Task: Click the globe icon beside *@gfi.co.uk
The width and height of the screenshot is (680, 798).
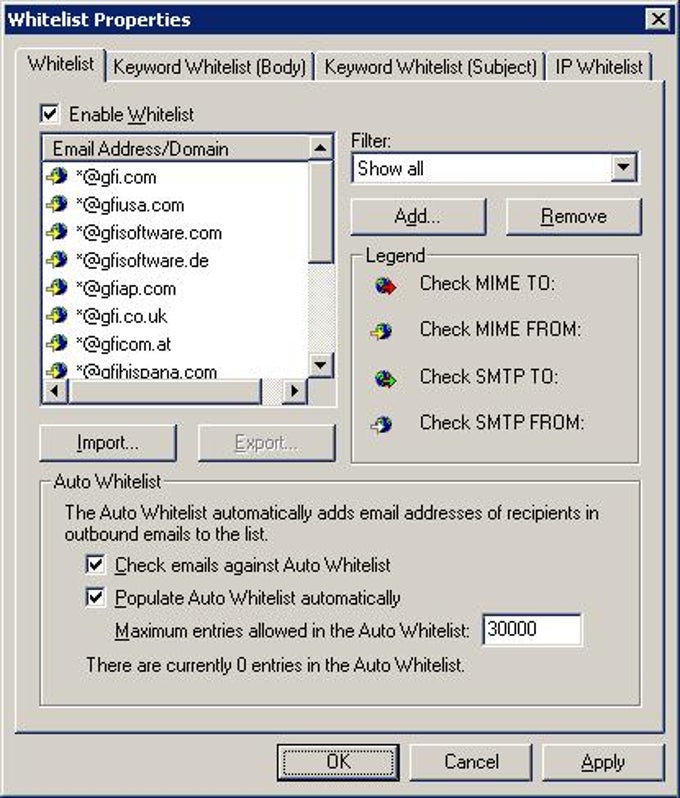Action: pos(56,316)
